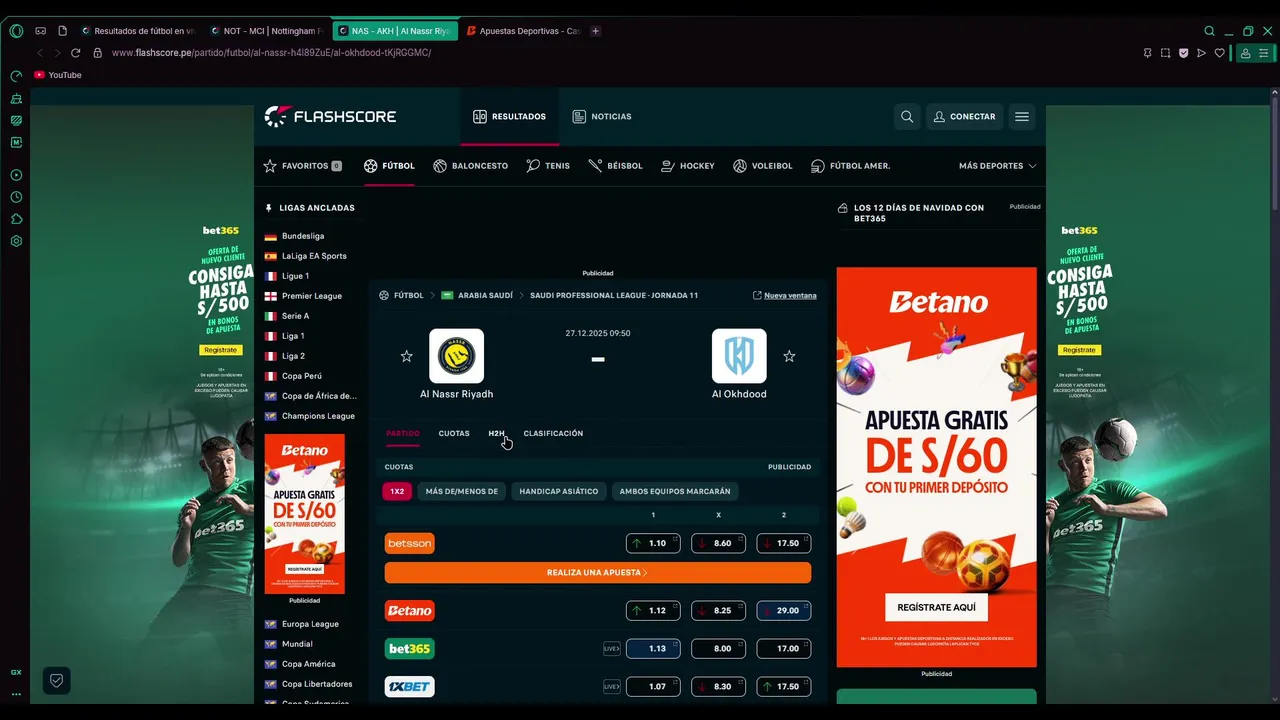Click the bet365 draw odds 8.00
This screenshot has width=1280, height=720.
coord(718,649)
